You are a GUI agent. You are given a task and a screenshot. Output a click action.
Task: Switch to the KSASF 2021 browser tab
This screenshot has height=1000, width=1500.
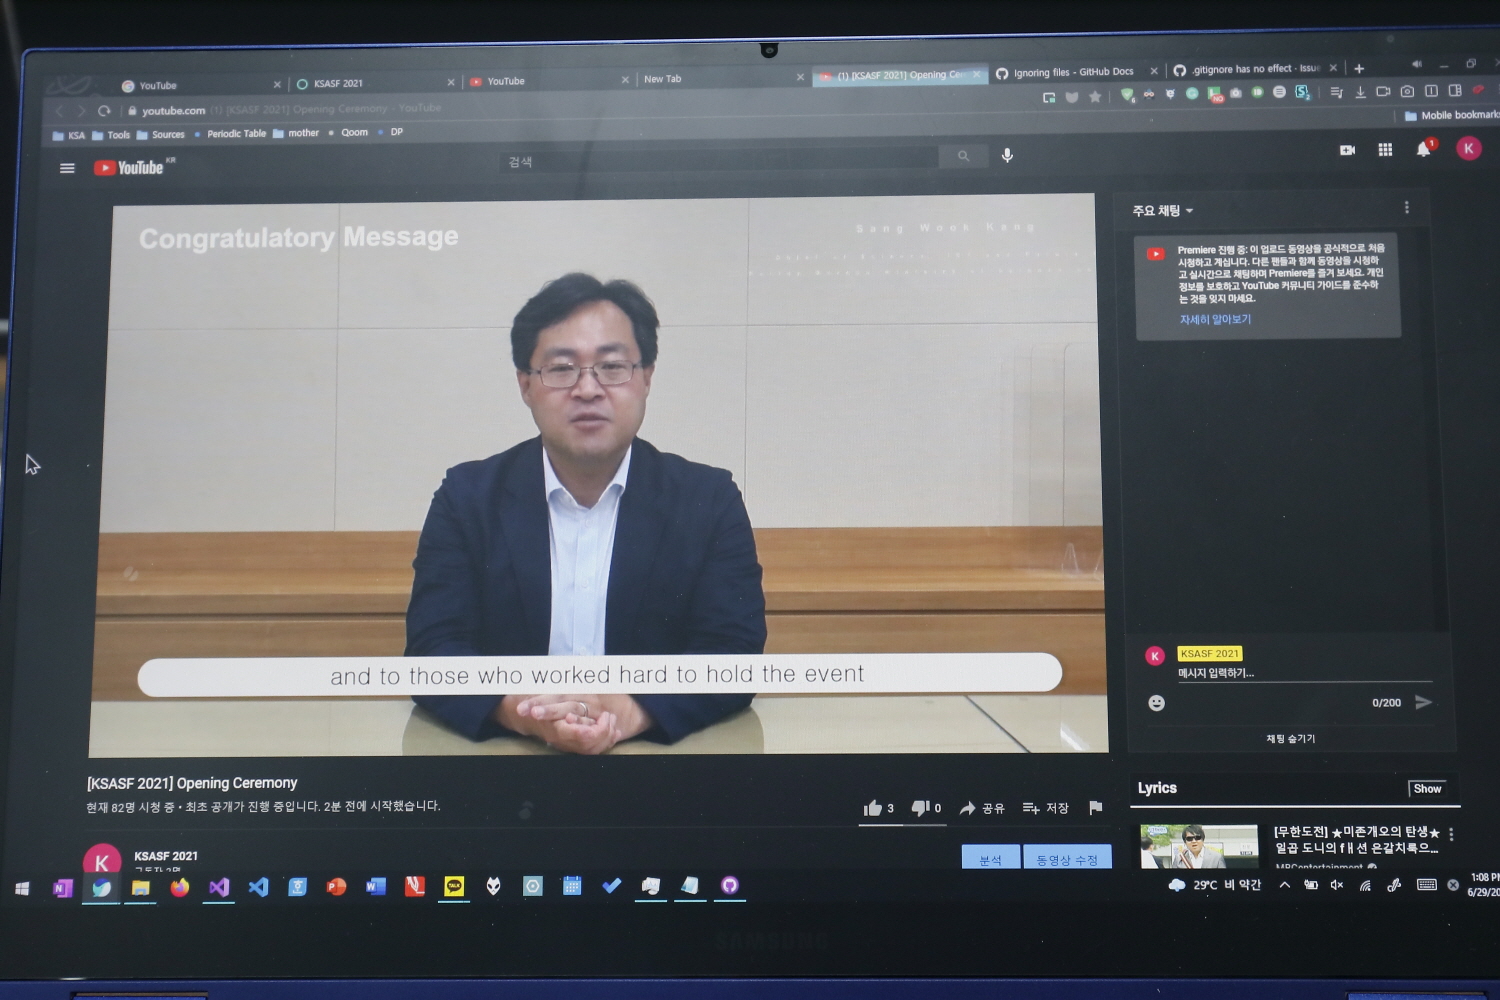tap(372, 83)
